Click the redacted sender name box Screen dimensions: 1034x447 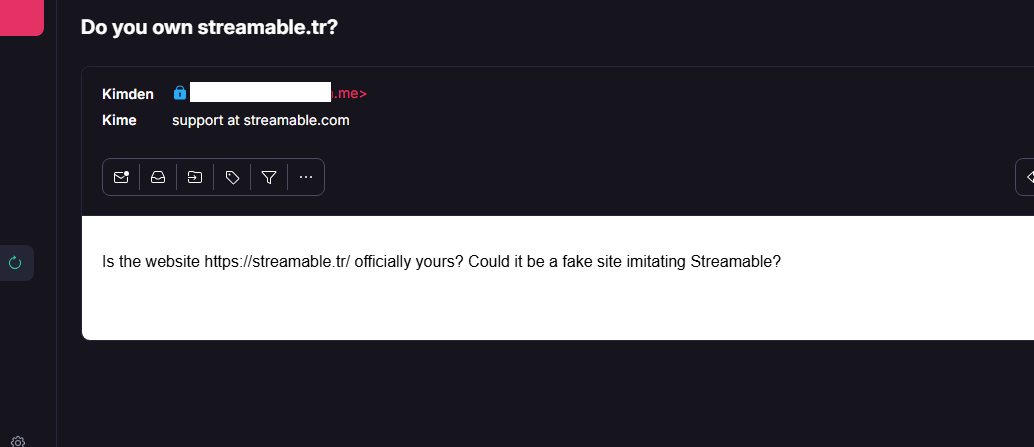point(260,93)
